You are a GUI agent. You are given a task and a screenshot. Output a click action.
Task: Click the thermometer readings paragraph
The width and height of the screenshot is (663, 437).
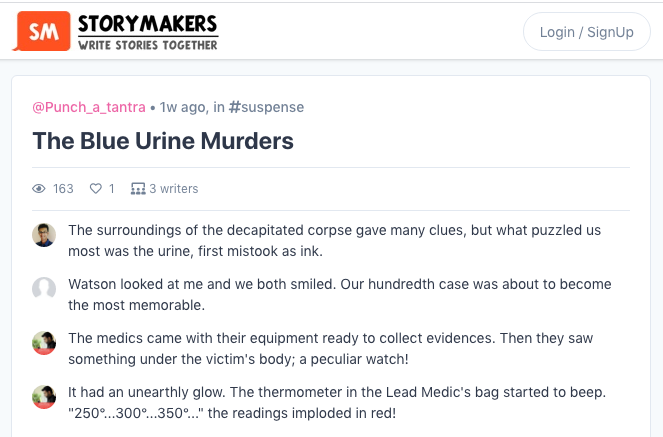[x=337, y=403]
